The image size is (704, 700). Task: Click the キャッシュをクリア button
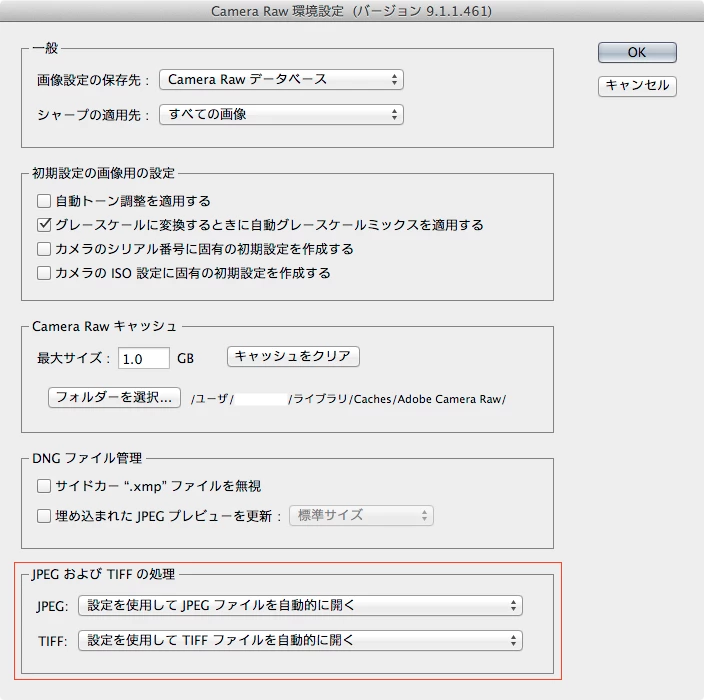(x=293, y=356)
